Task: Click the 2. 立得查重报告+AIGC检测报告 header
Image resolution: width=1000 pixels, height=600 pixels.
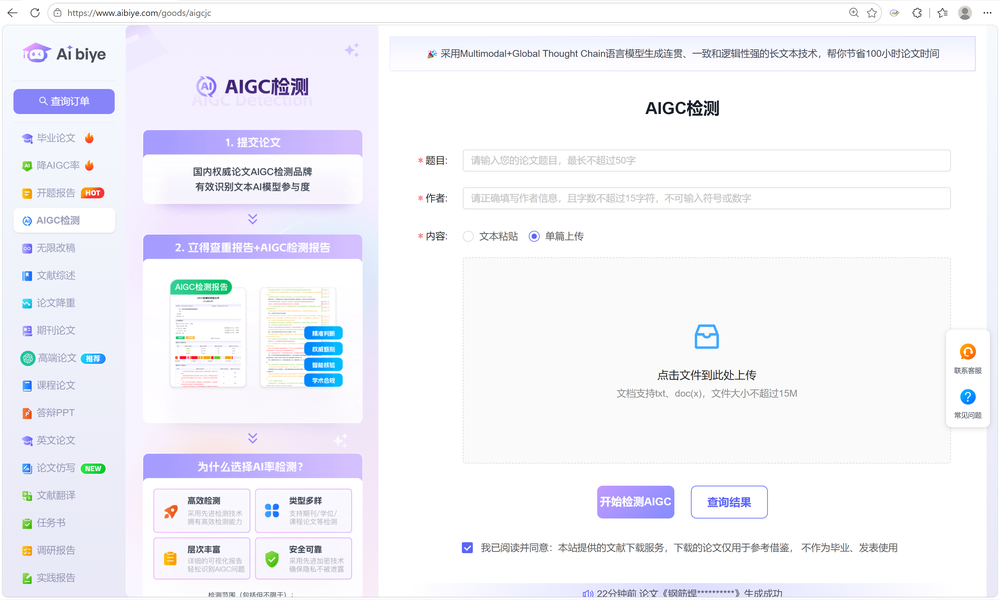Action: 253,247
